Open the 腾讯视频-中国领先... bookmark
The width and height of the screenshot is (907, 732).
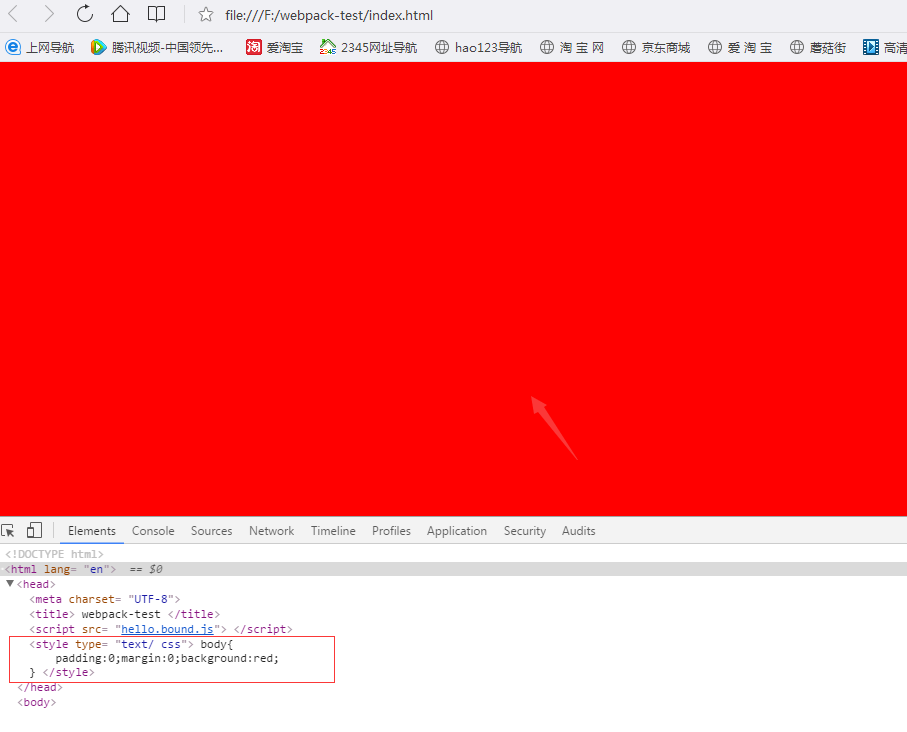click(x=157, y=47)
